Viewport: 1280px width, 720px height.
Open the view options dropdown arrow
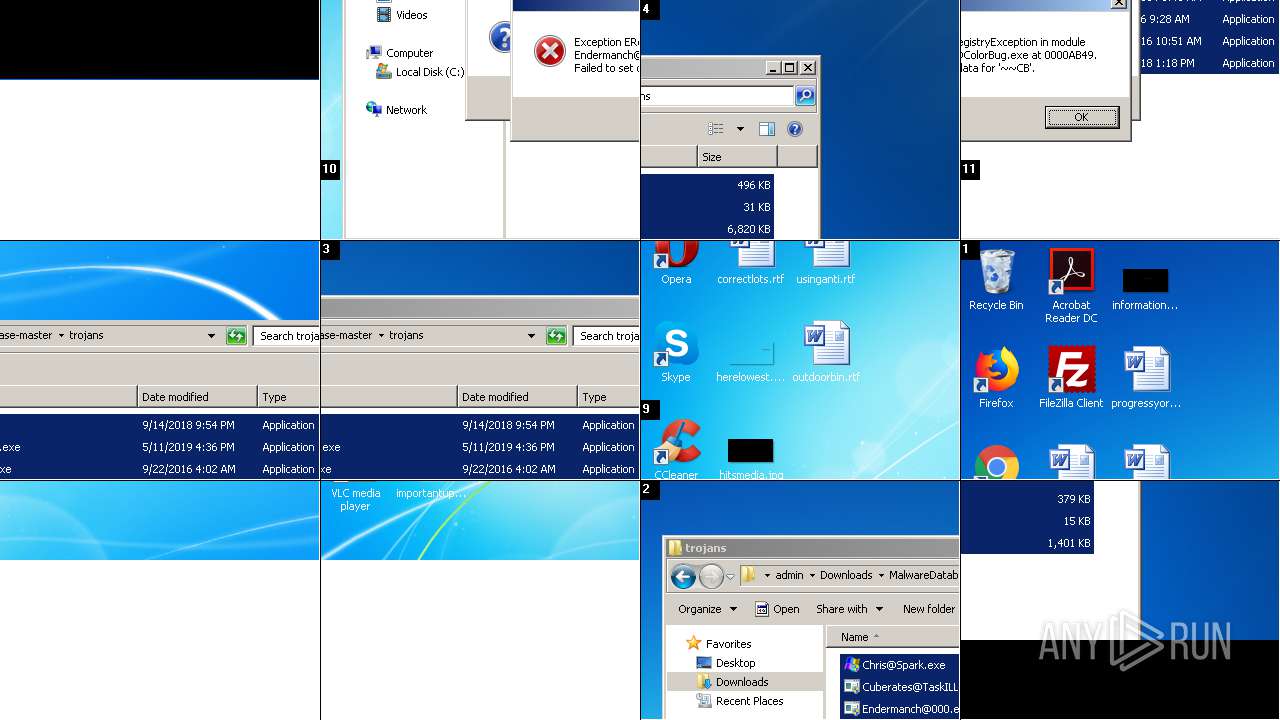(x=740, y=129)
